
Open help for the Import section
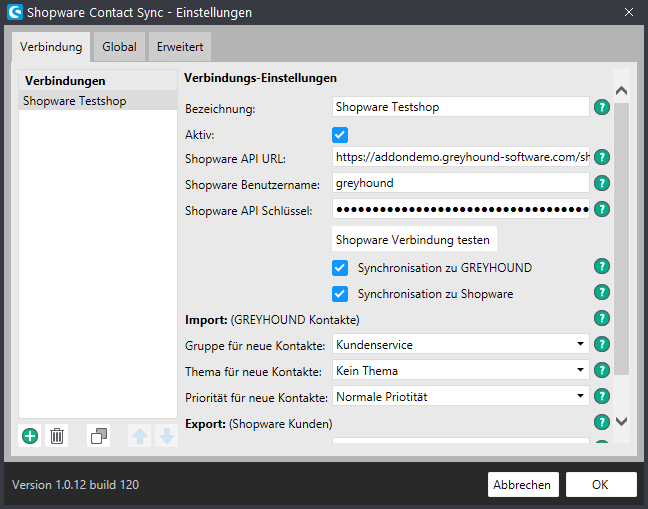pyautogui.click(x=602, y=318)
